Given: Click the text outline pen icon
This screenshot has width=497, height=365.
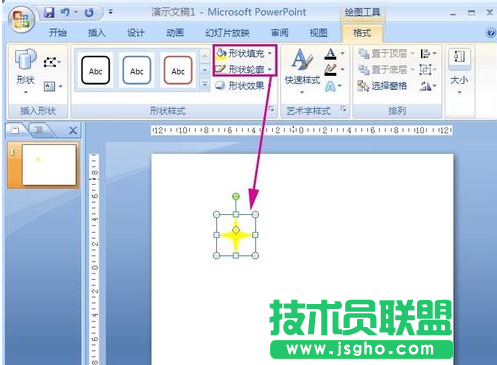Looking at the screenshot, I should (x=330, y=69).
